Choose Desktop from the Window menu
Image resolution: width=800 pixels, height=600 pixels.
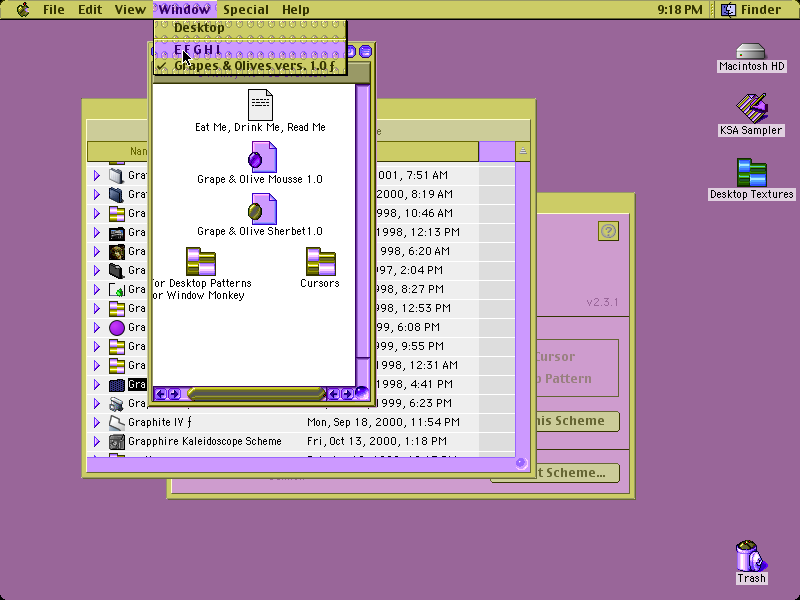(x=250, y=28)
